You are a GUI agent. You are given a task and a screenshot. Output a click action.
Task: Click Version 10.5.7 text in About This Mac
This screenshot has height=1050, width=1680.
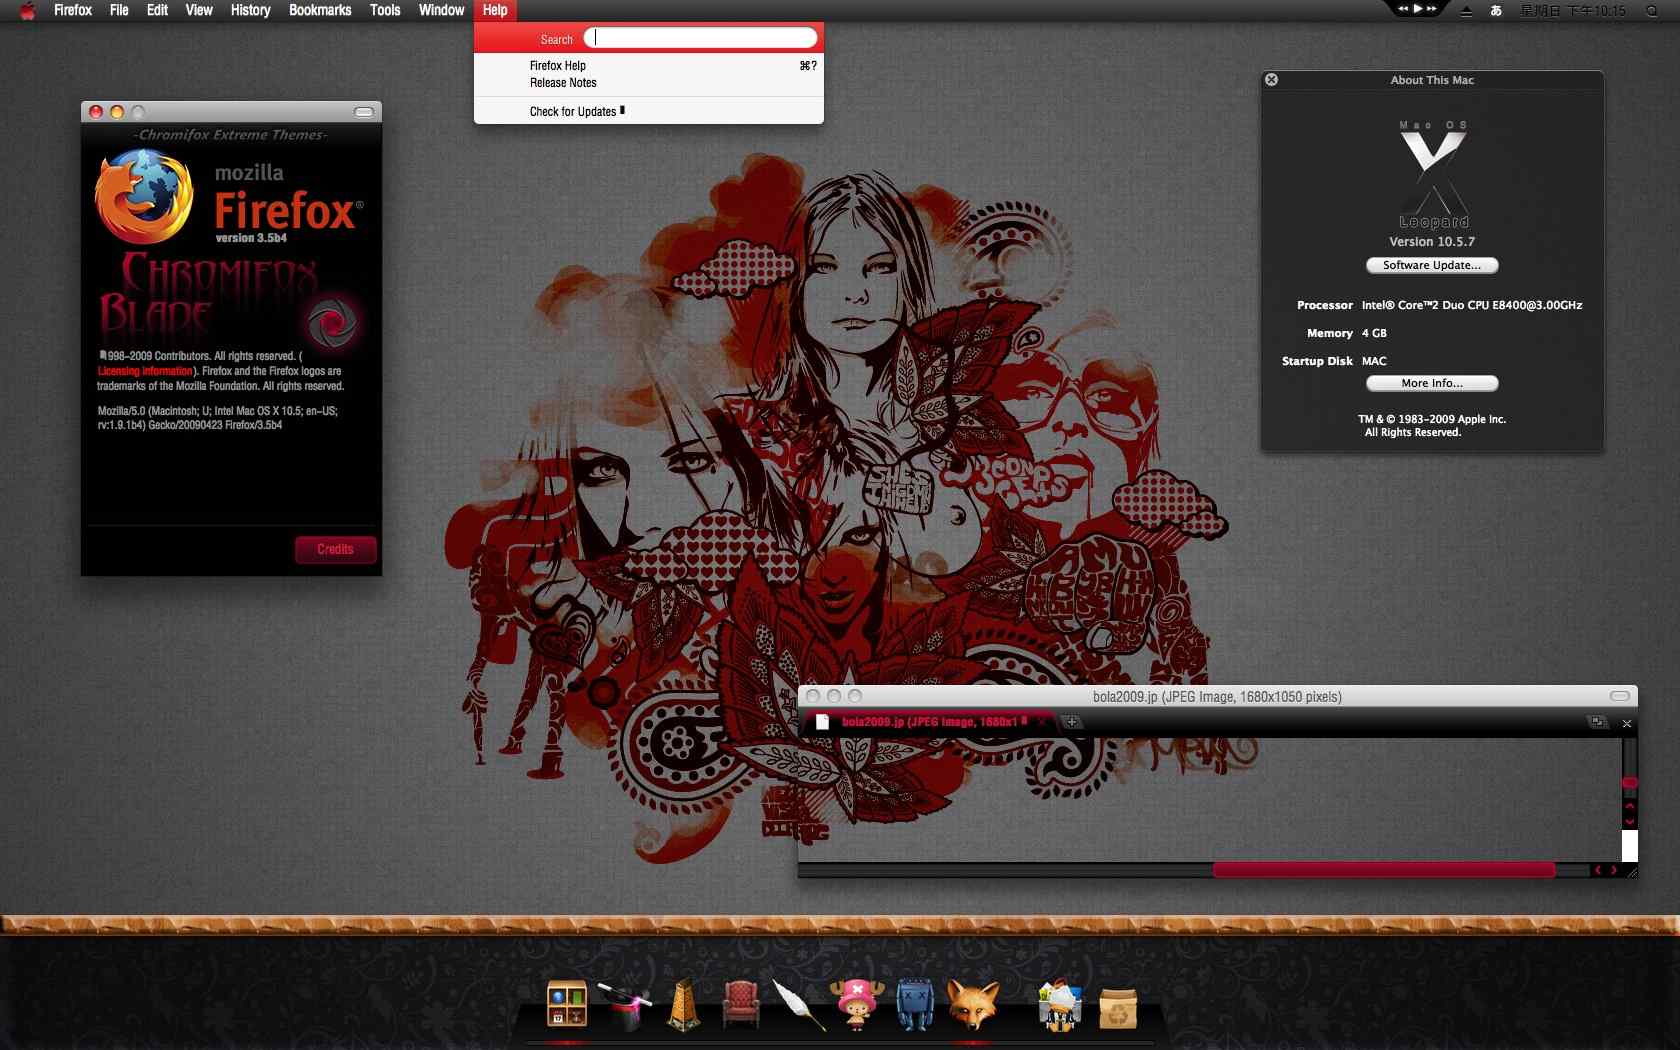tap(1432, 242)
